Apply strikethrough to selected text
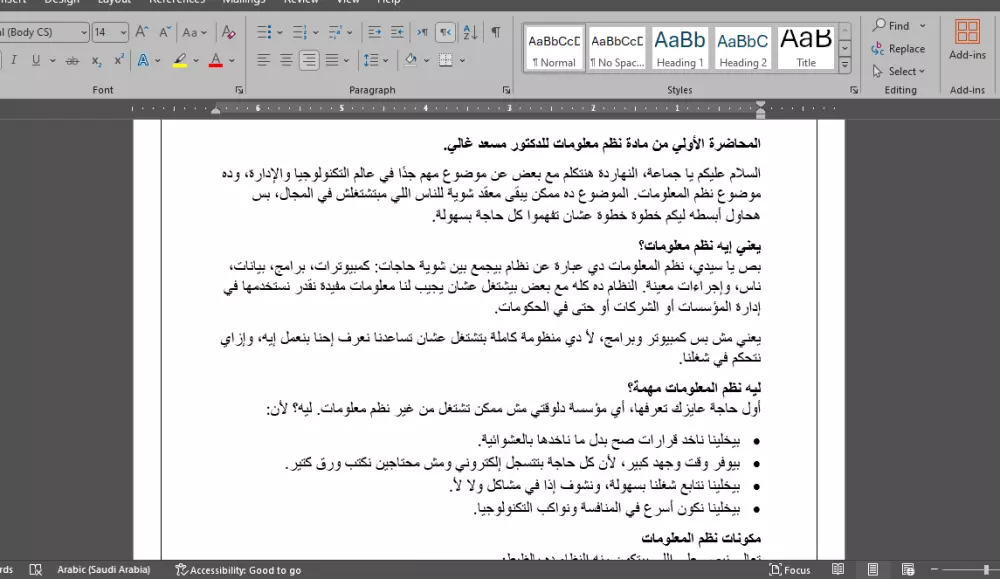Screen dimensions: 1000x579 [x=72, y=58]
